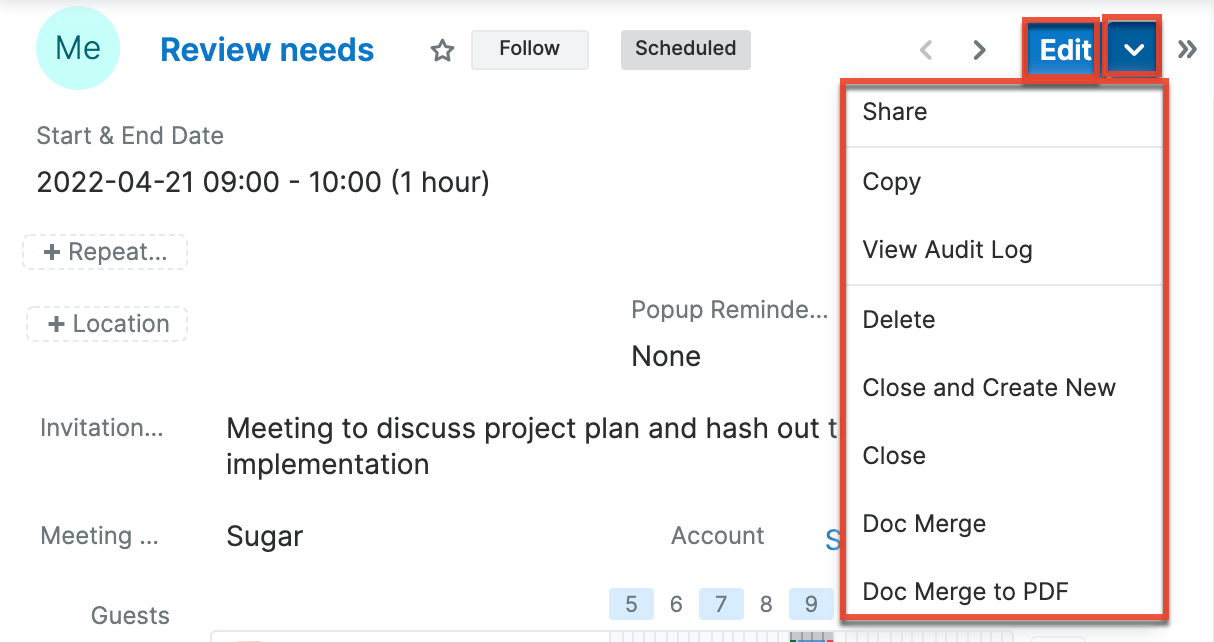
Task: Add a meeting Location
Action: point(106,324)
